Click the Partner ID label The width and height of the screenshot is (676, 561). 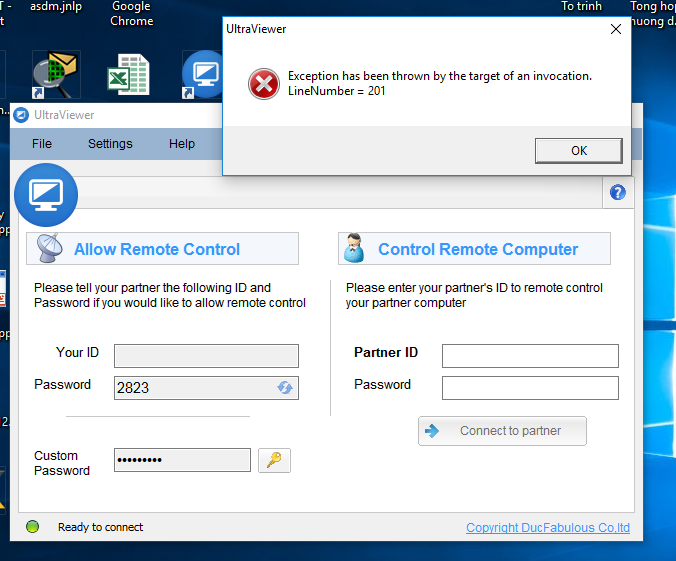[x=386, y=352]
